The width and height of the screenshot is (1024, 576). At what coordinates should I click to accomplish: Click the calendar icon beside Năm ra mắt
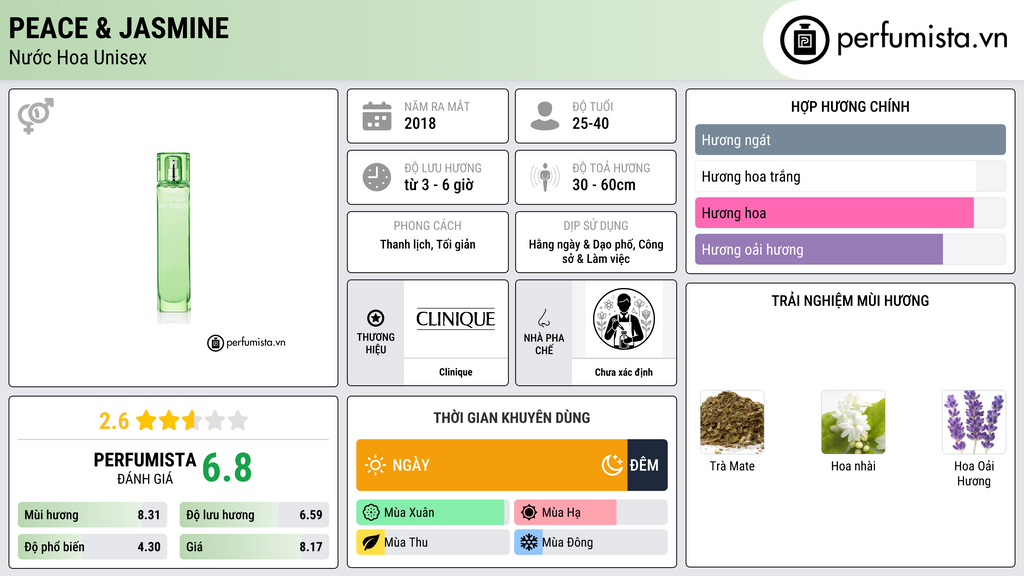tap(377, 116)
